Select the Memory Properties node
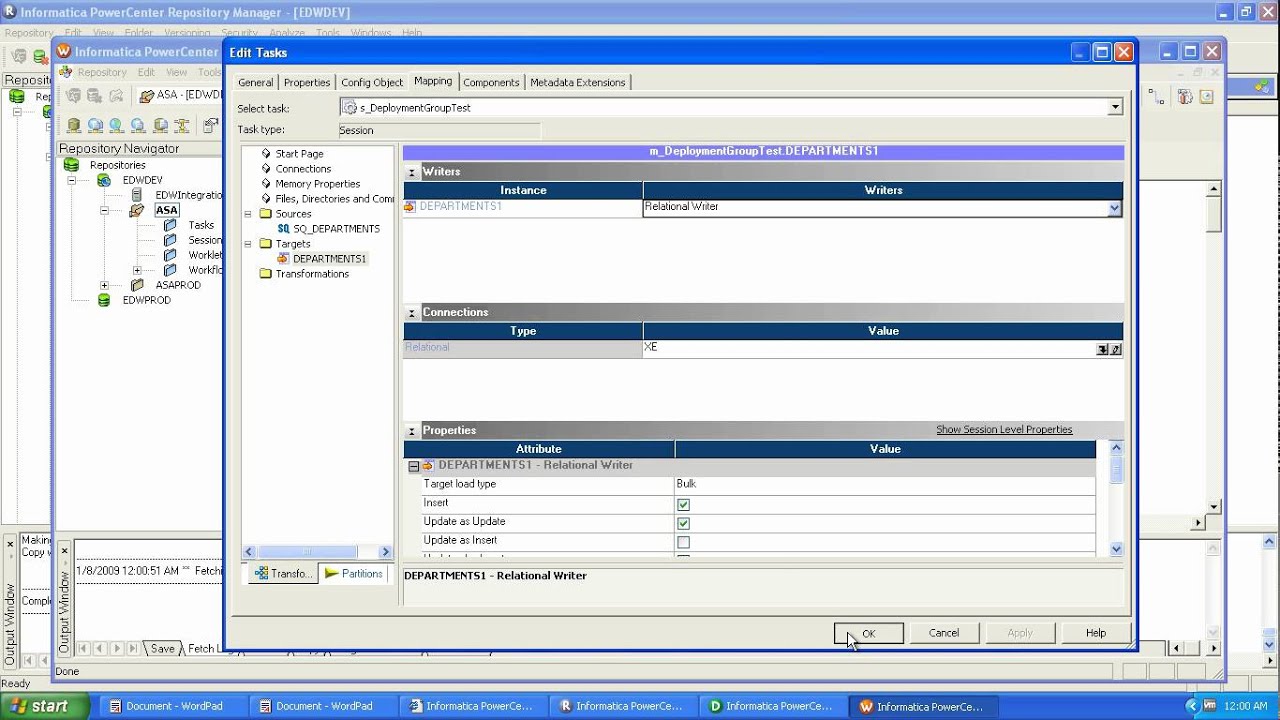This screenshot has width=1280, height=720. click(x=318, y=184)
